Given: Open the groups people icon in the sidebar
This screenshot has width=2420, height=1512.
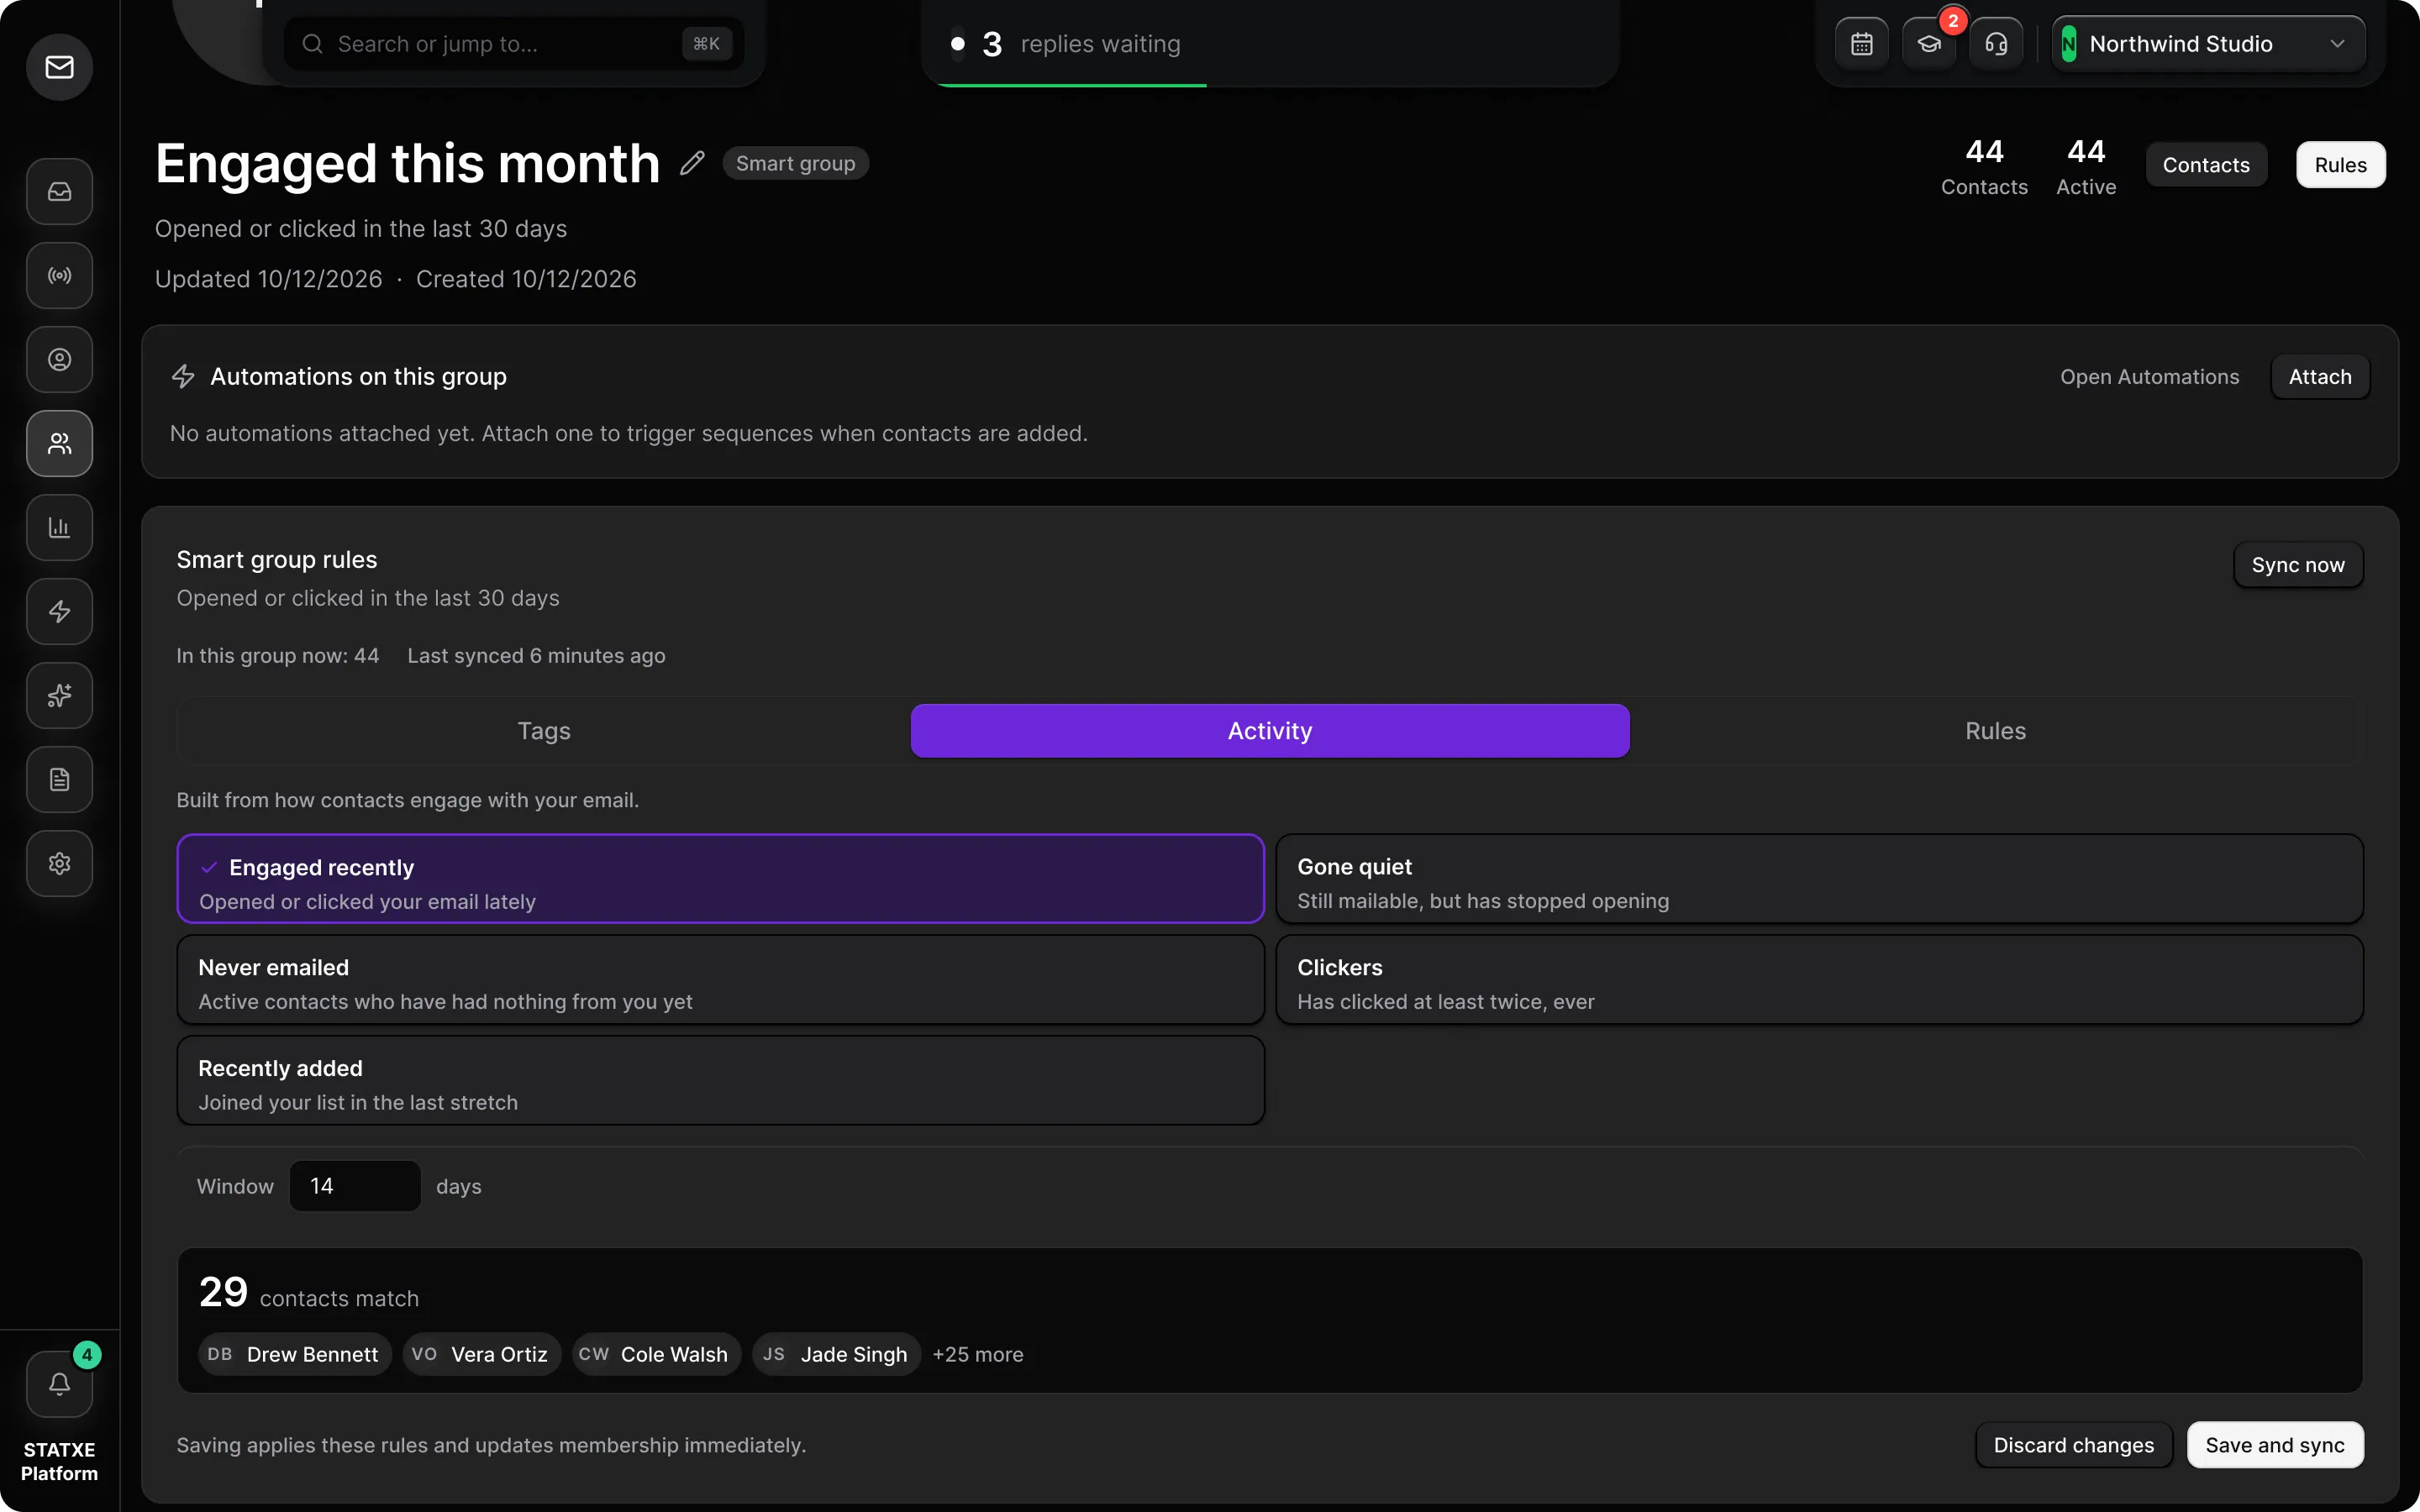Looking at the screenshot, I should (59, 443).
